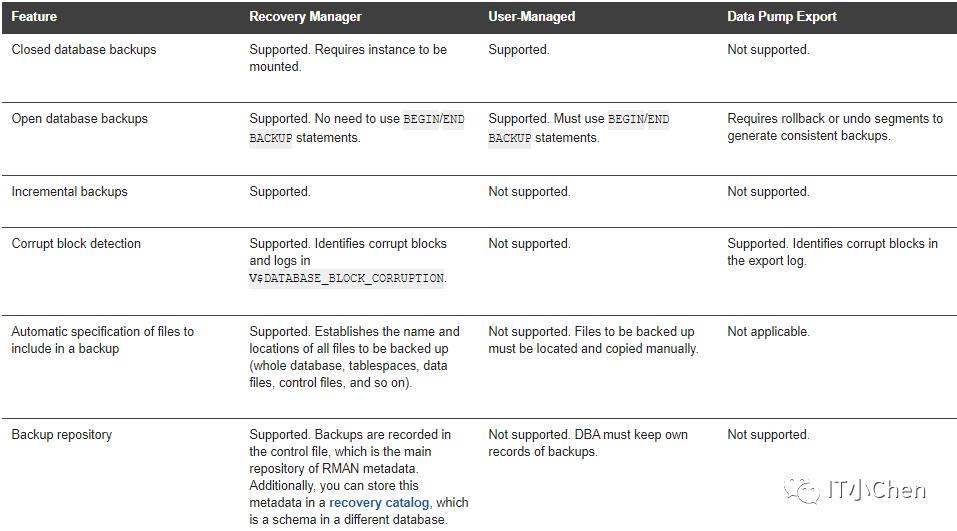Select the Backup repository row label
Screen dimensions: 957x531
click(62, 434)
